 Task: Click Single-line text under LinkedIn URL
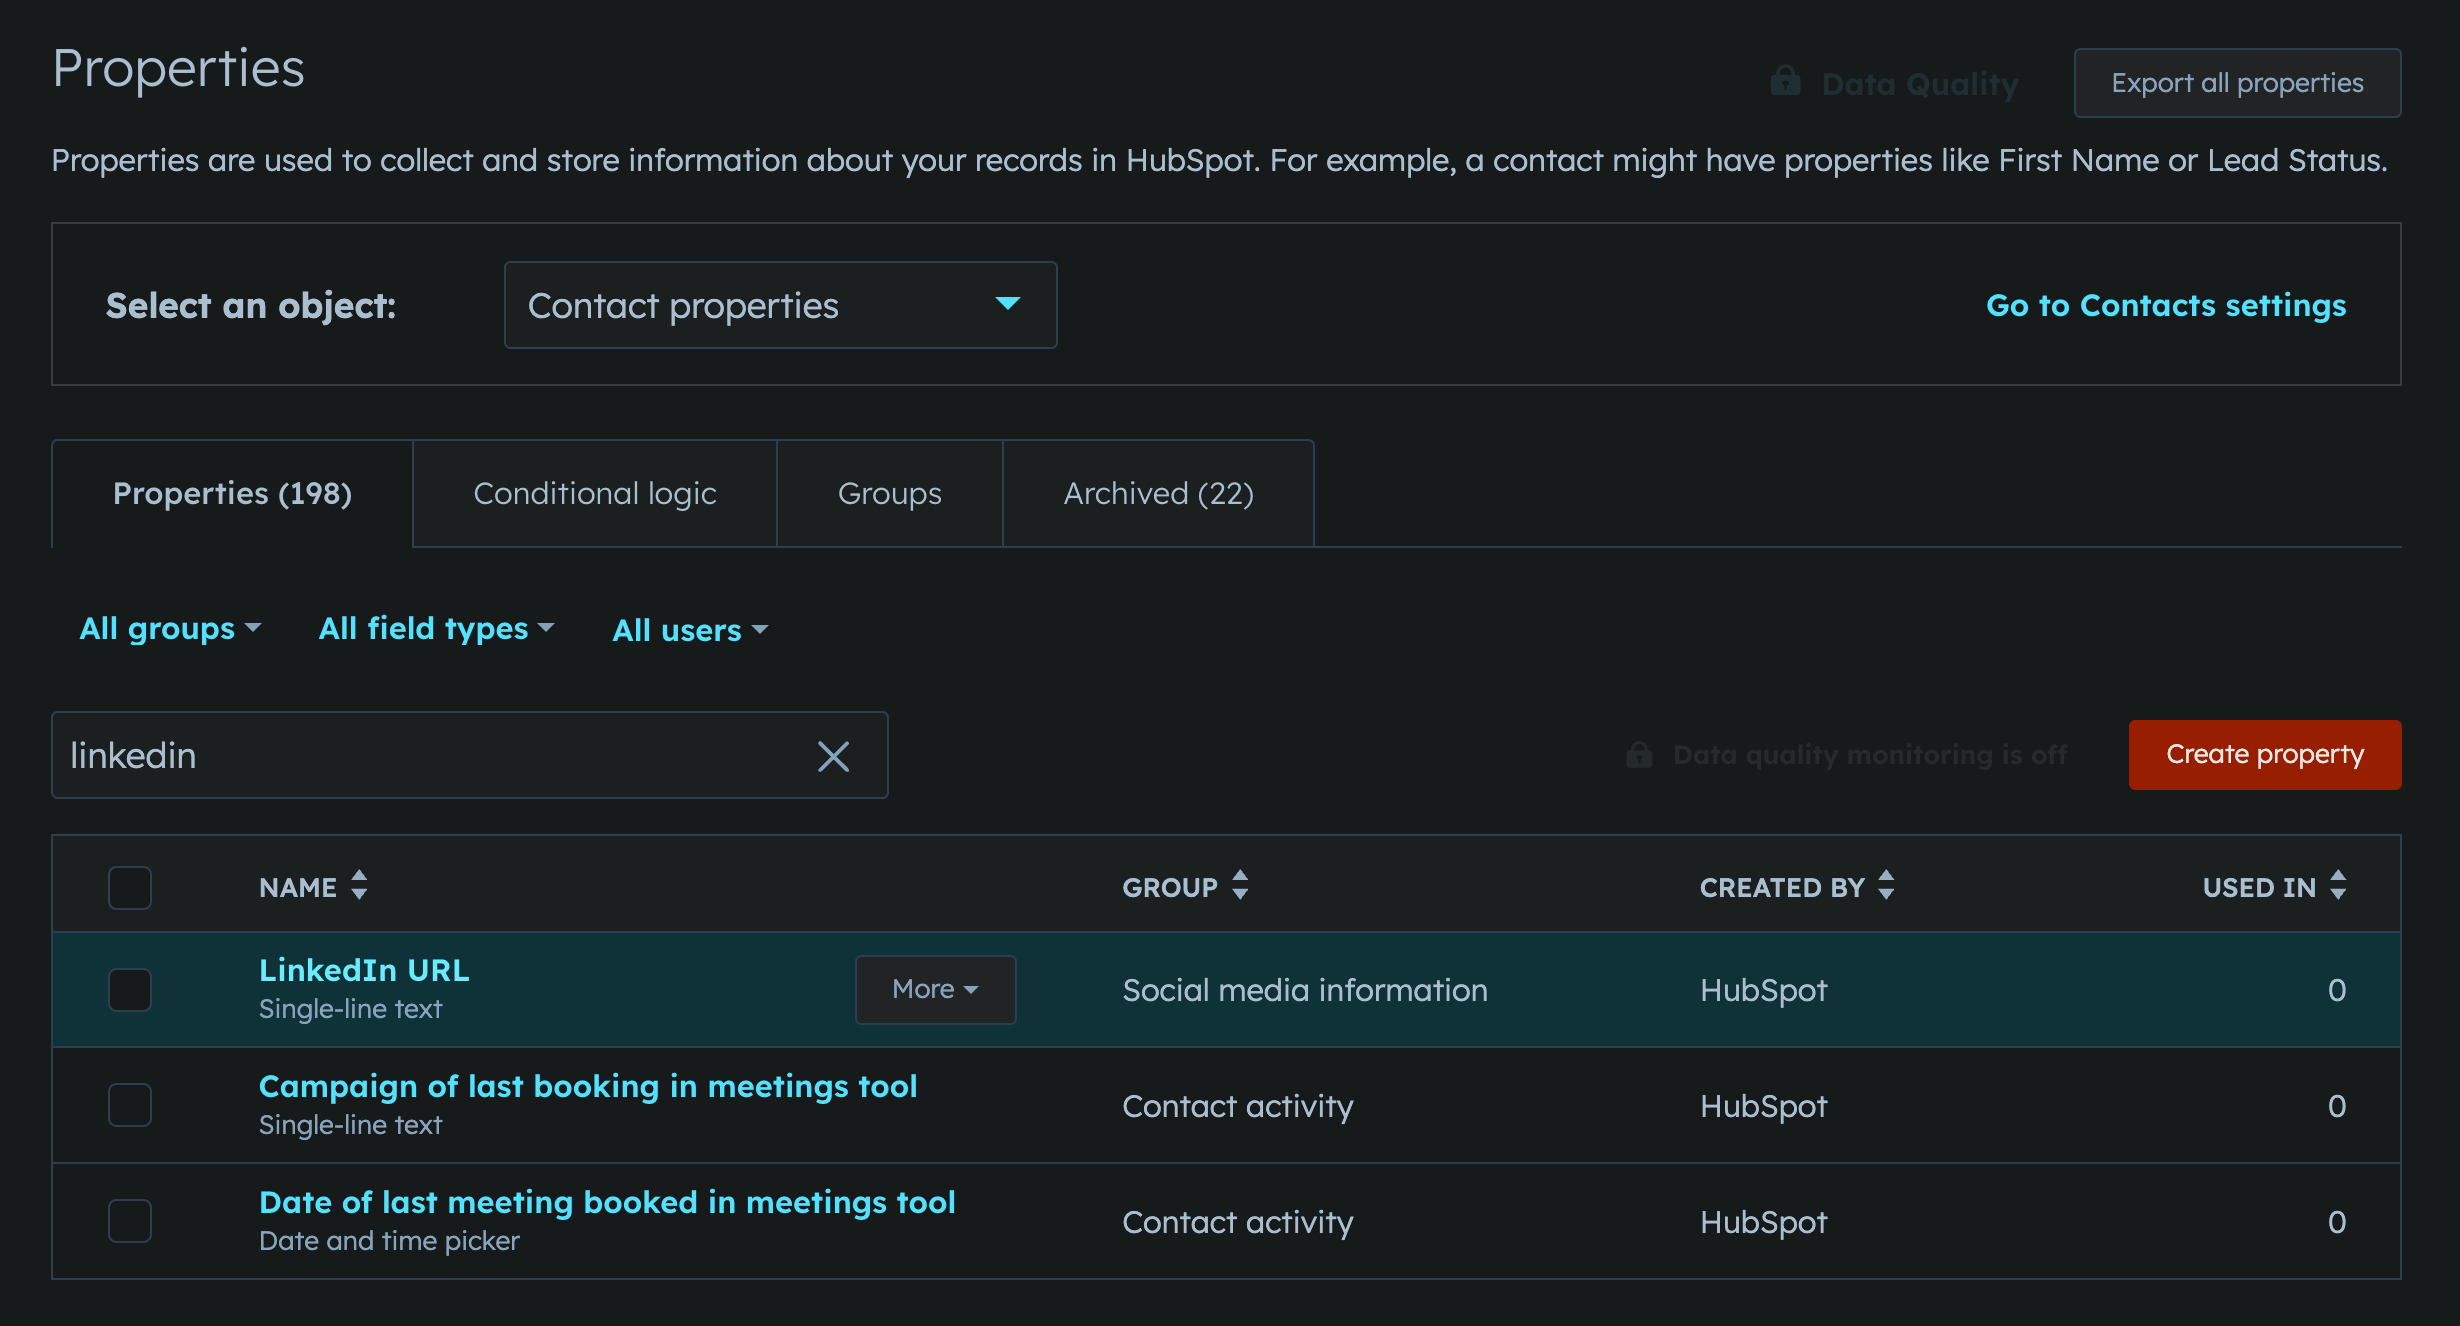point(350,1009)
